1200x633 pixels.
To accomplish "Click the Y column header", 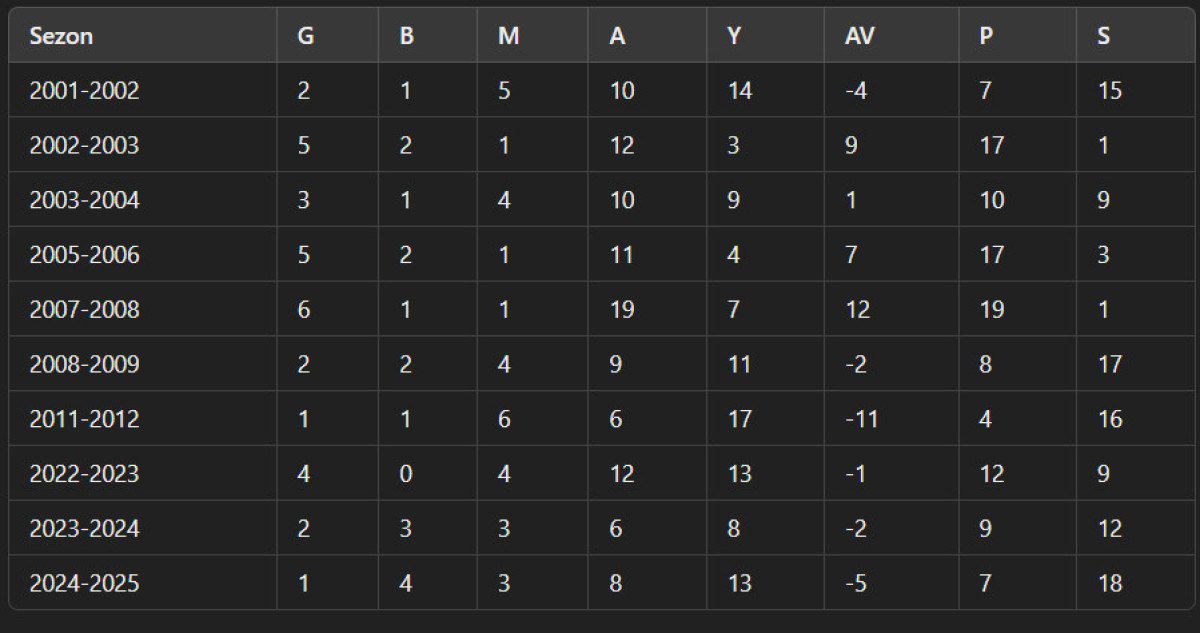I will tap(735, 36).
